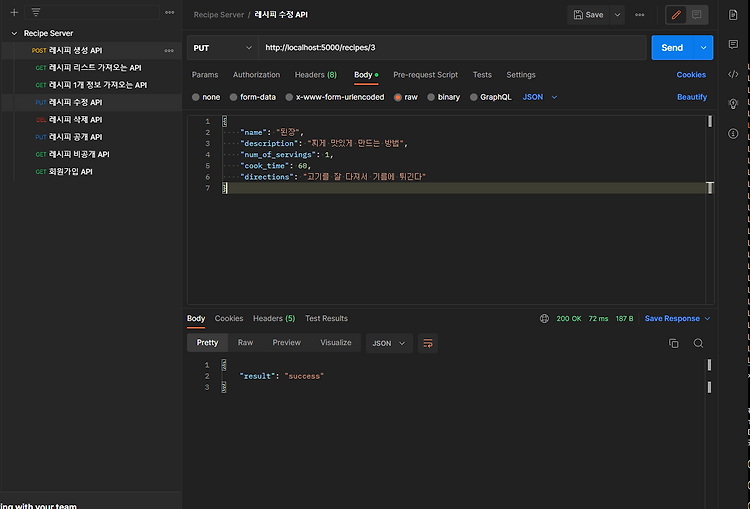Toggle the line wrap icon in the response
Screen dimensions: 750x509
pyautogui.click(x=428, y=343)
